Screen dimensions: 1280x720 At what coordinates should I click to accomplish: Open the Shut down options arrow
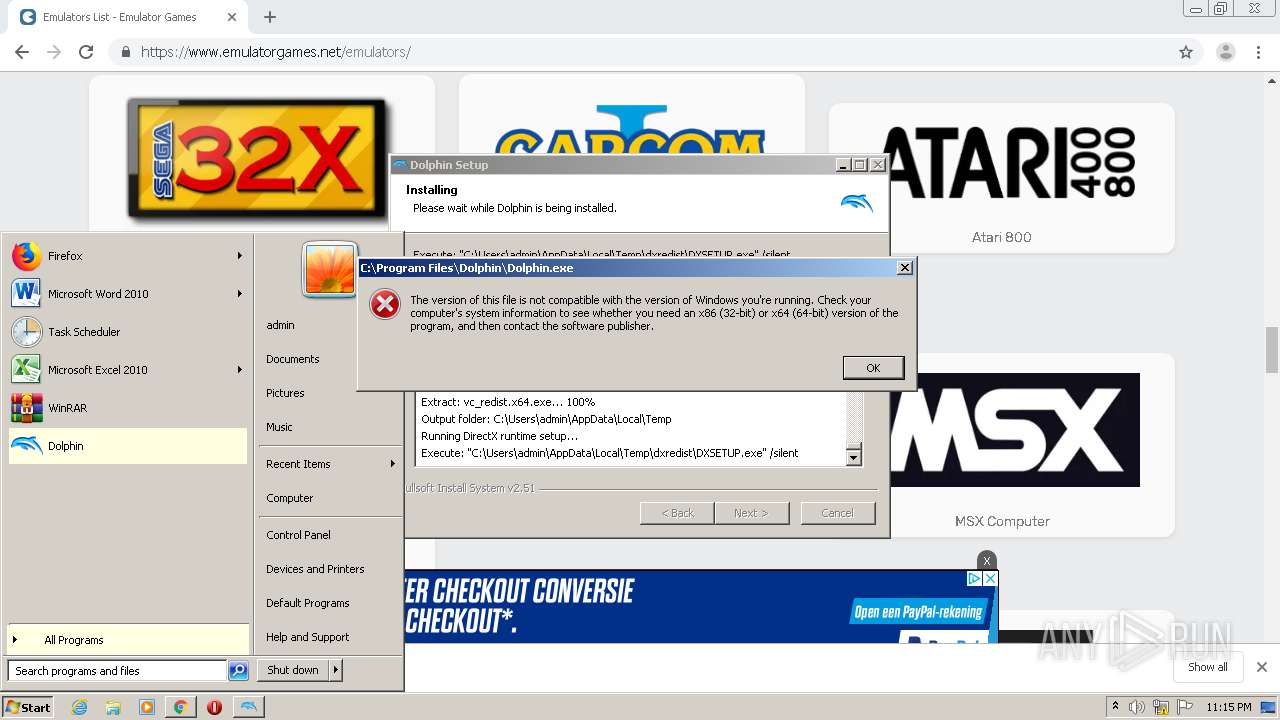tap(335, 670)
